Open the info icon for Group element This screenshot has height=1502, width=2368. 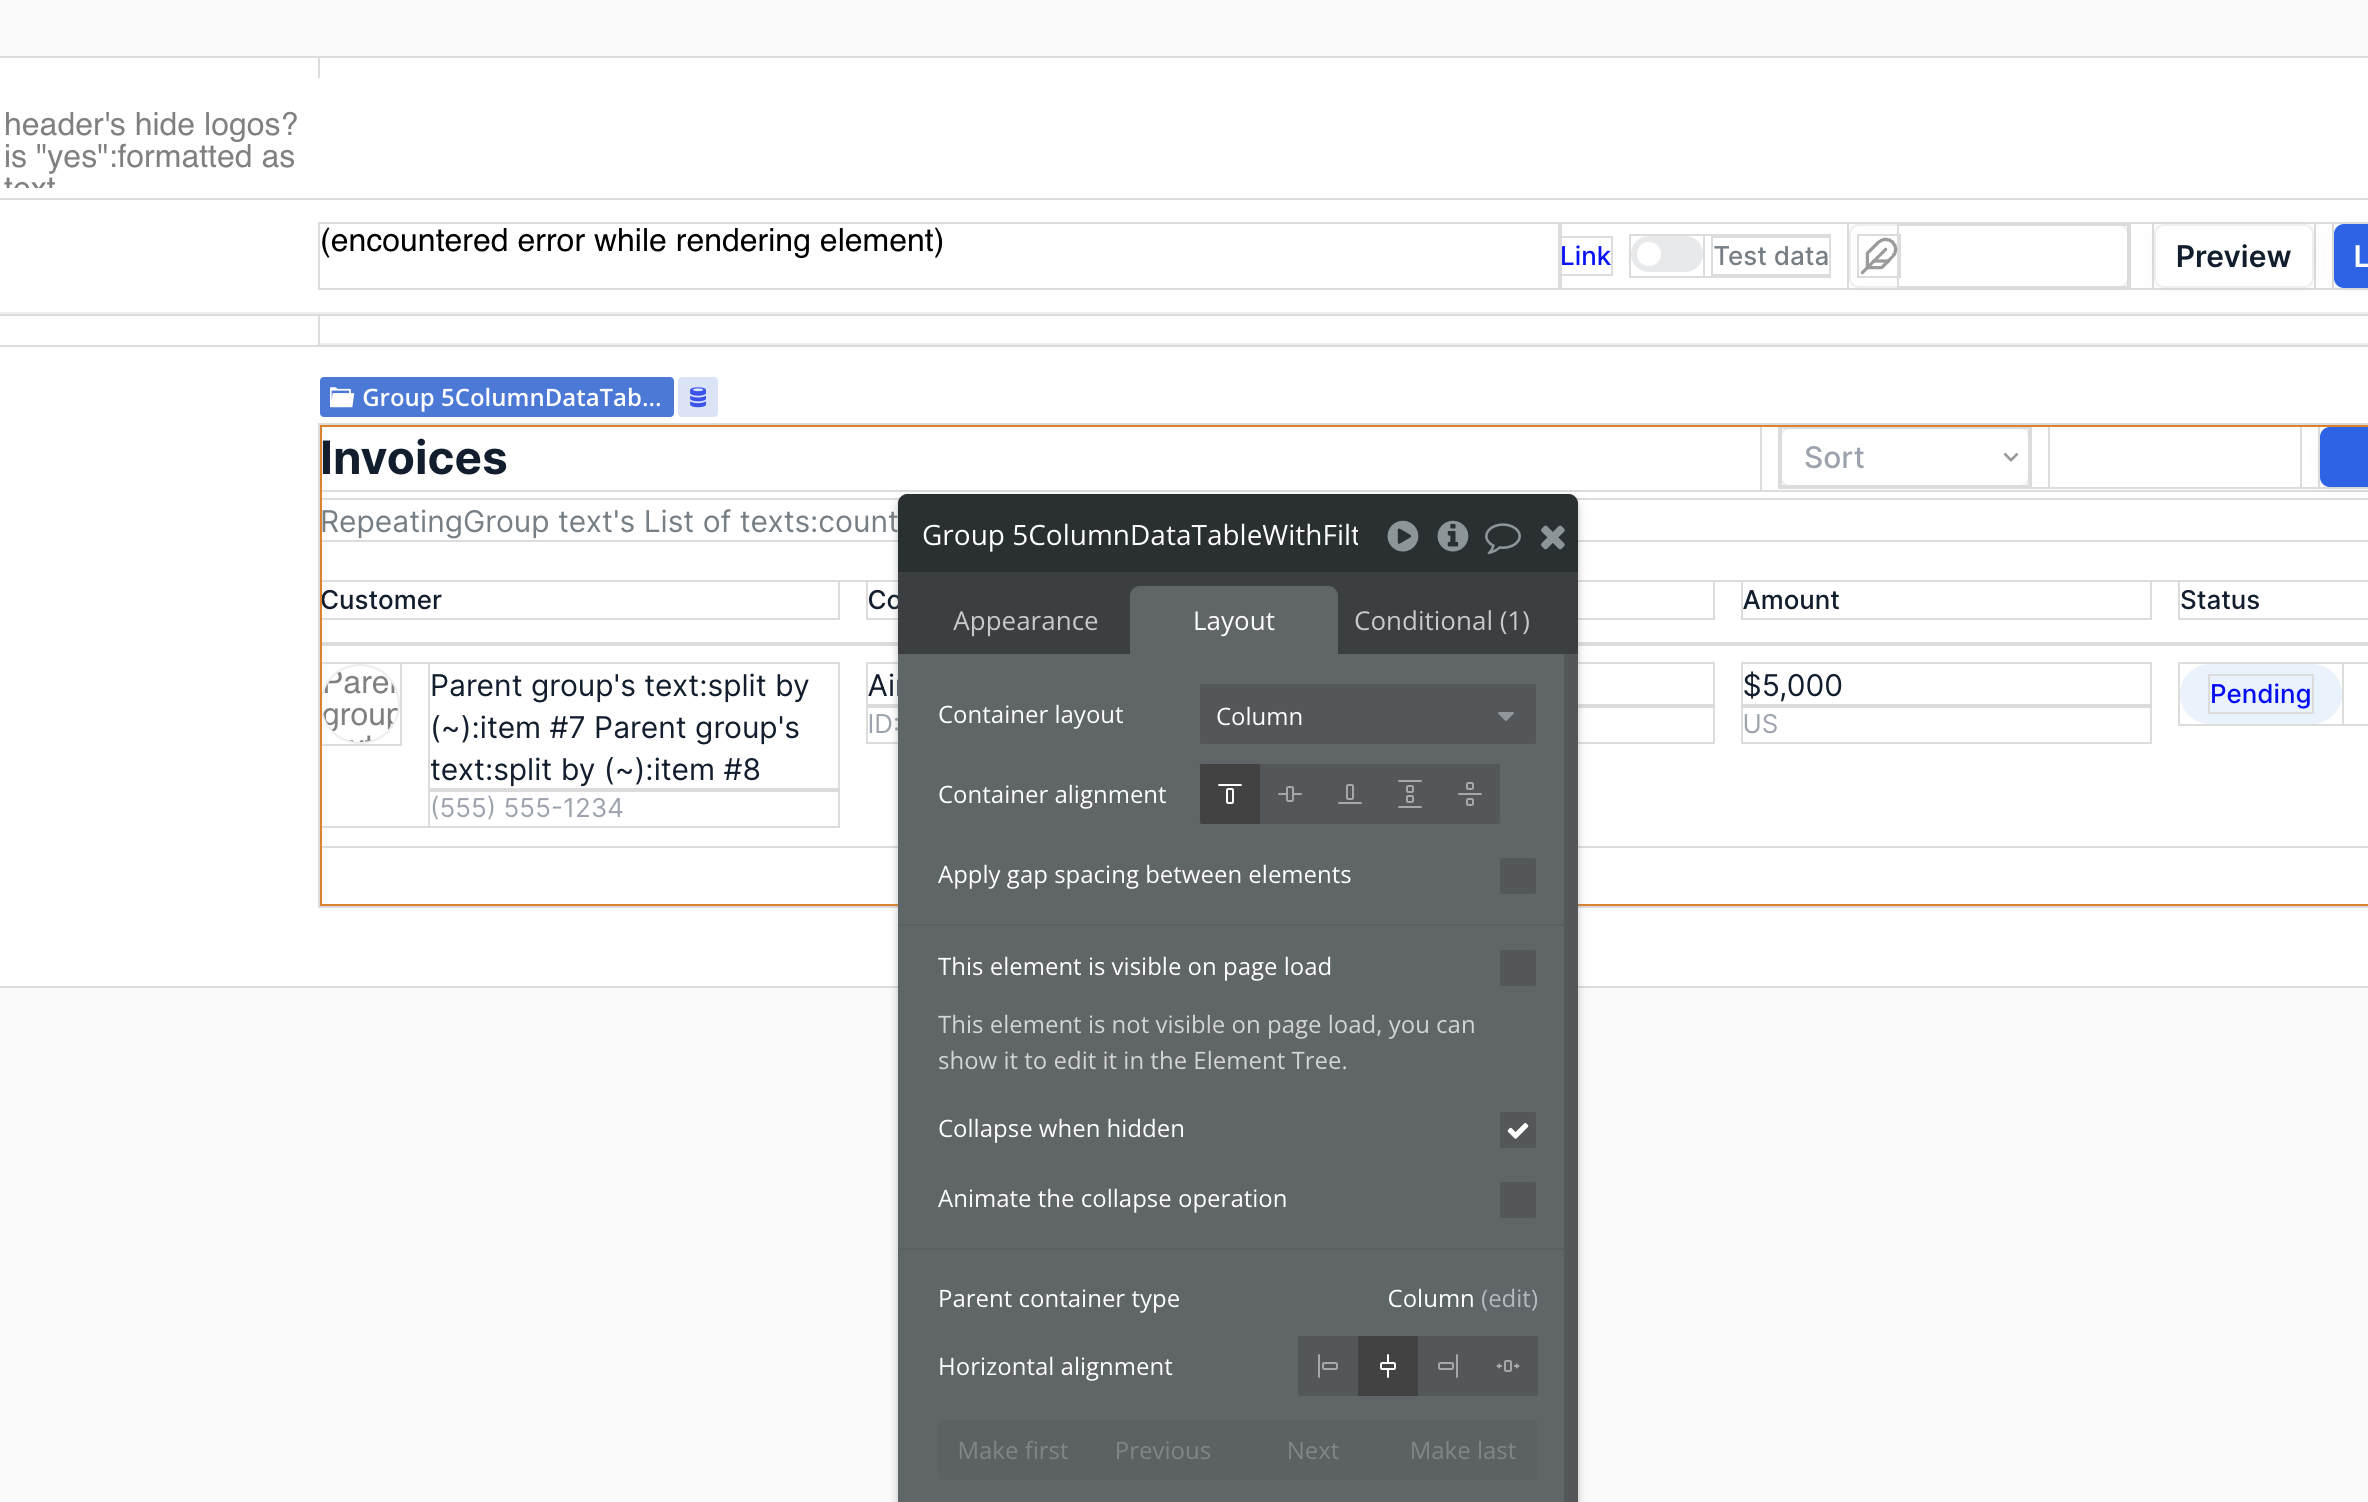pyautogui.click(x=1452, y=537)
